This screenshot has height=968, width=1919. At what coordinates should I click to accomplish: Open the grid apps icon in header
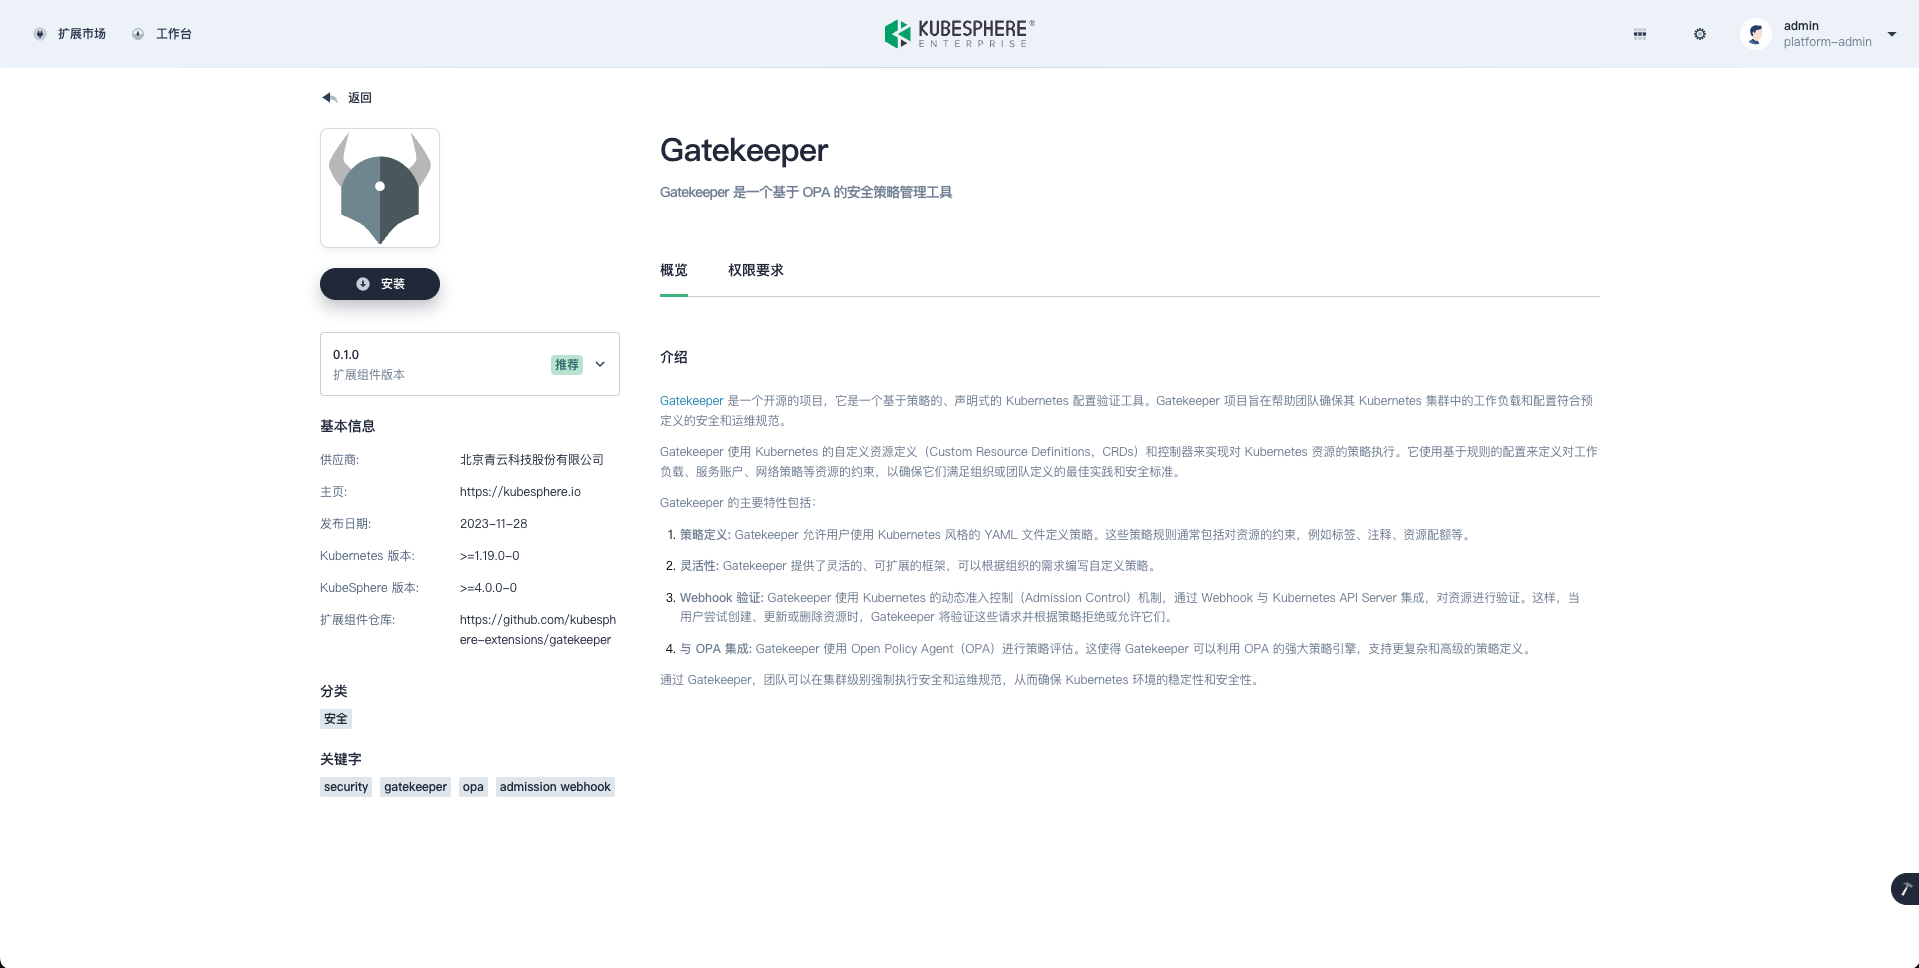pos(1640,34)
